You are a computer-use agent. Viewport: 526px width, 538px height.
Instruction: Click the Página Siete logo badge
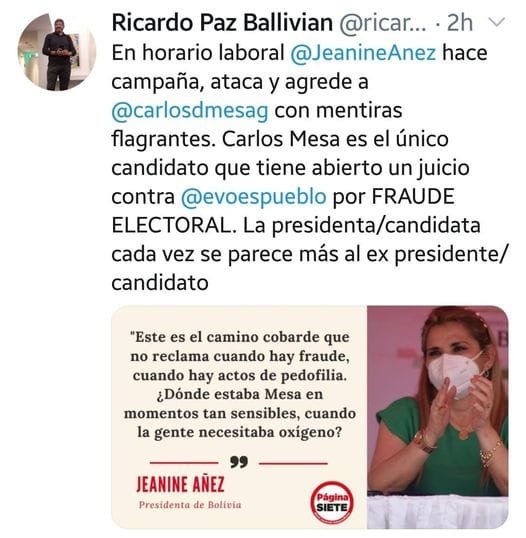[332, 502]
